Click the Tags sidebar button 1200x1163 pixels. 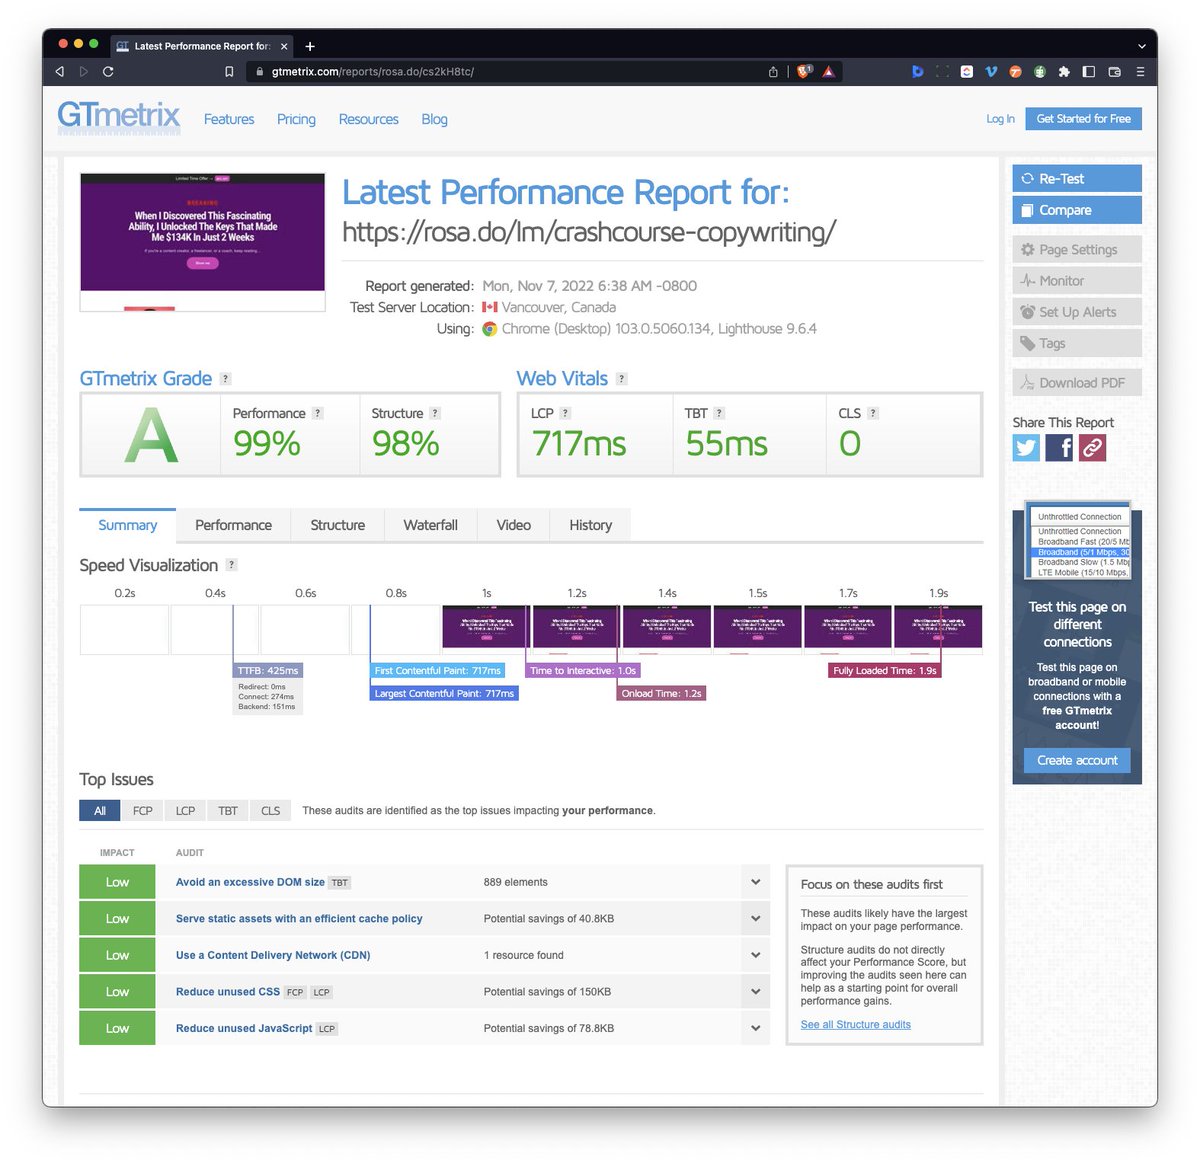1077,343
